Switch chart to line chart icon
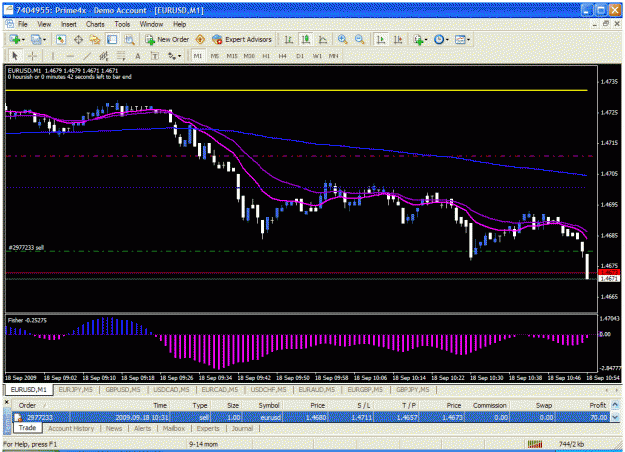Image resolution: width=625 pixels, height=452 pixels. click(323, 39)
